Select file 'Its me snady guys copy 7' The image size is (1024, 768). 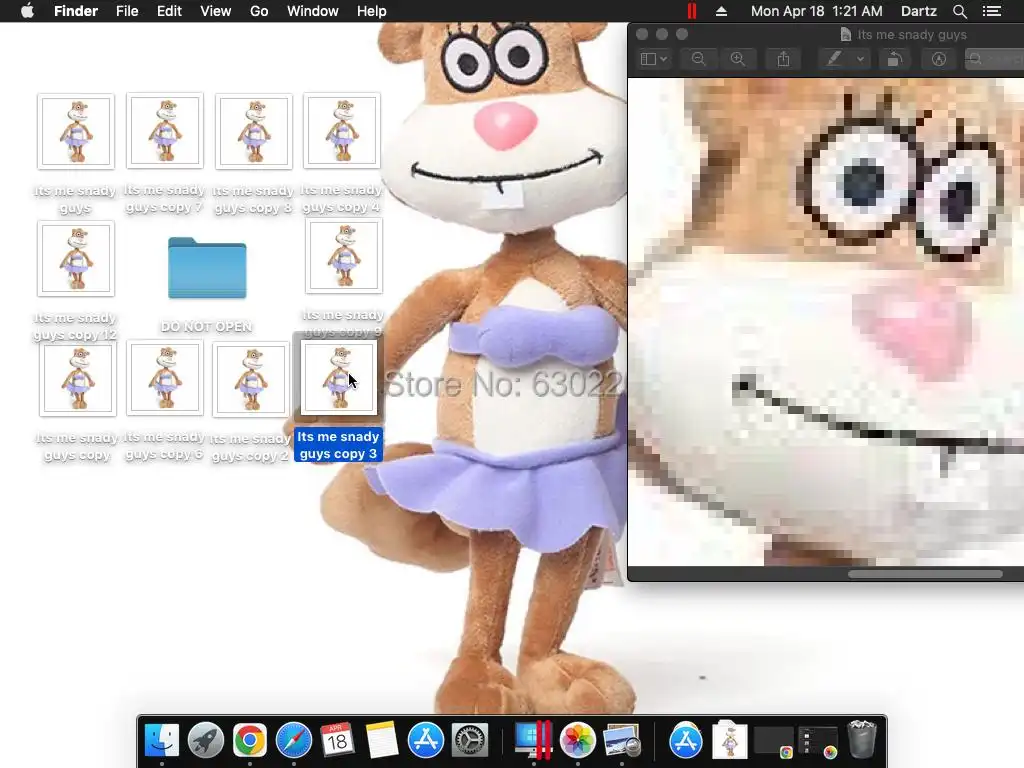click(x=165, y=131)
